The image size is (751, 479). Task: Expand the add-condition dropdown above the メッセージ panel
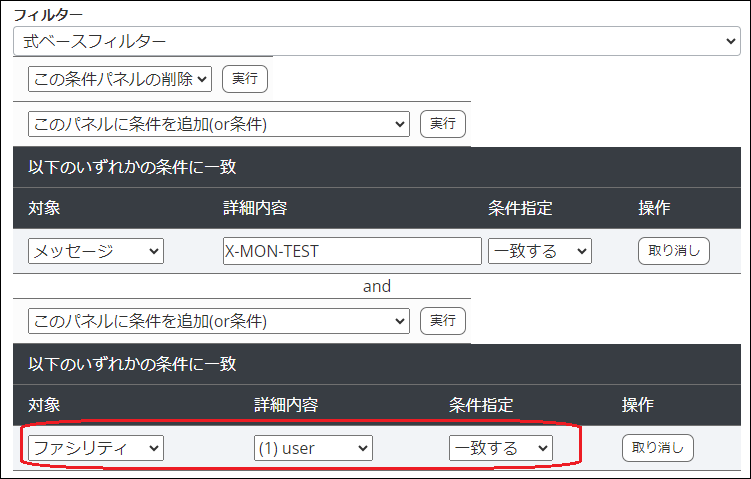[x=219, y=124]
